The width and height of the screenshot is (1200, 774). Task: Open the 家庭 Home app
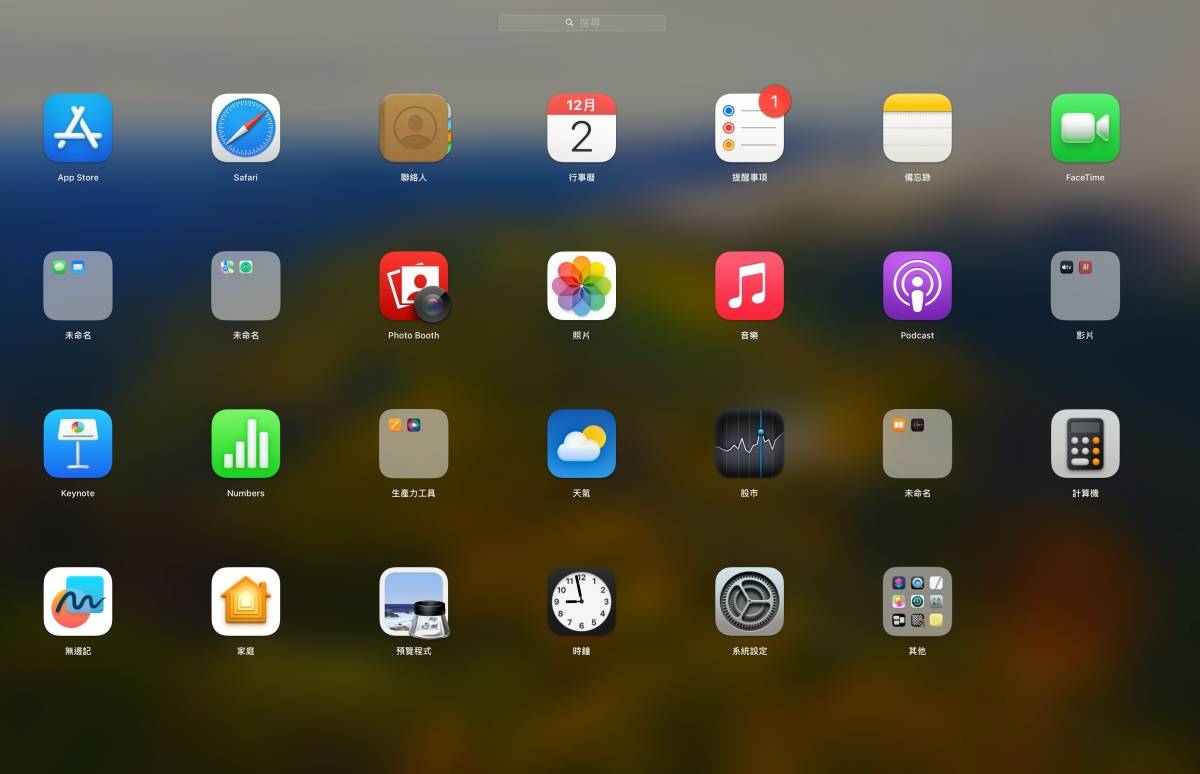click(x=246, y=602)
